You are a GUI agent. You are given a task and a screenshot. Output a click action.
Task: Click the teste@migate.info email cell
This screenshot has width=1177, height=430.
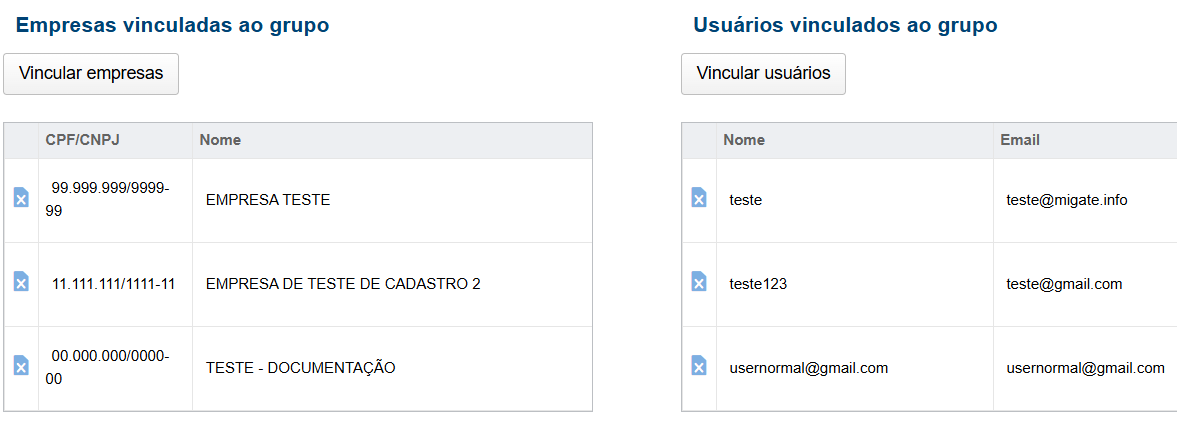pyautogui.click(x=1067, y=200)
